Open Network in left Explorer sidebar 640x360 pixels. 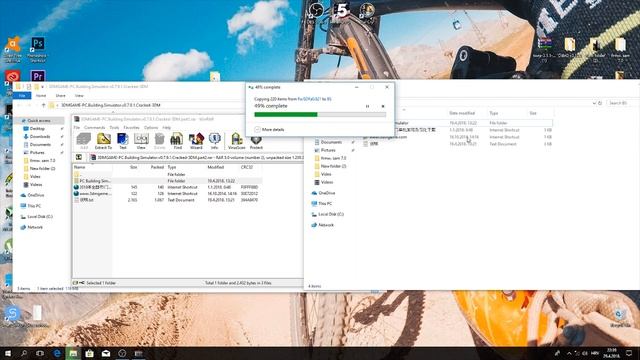(x=35, y=227)
